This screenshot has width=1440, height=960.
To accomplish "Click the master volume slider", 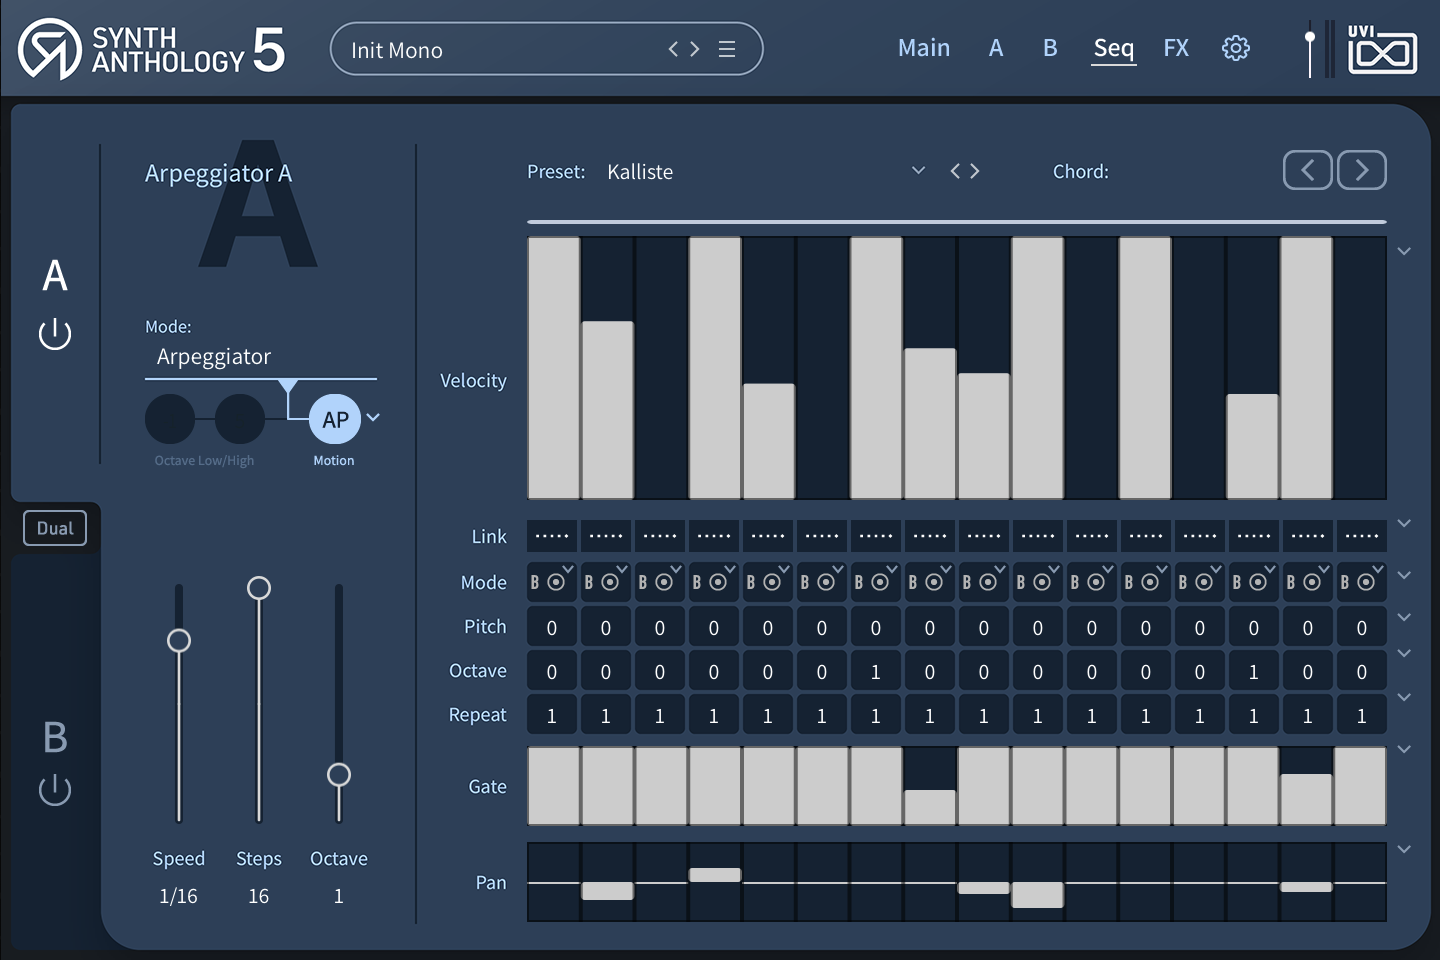I will pos(1310,48).
